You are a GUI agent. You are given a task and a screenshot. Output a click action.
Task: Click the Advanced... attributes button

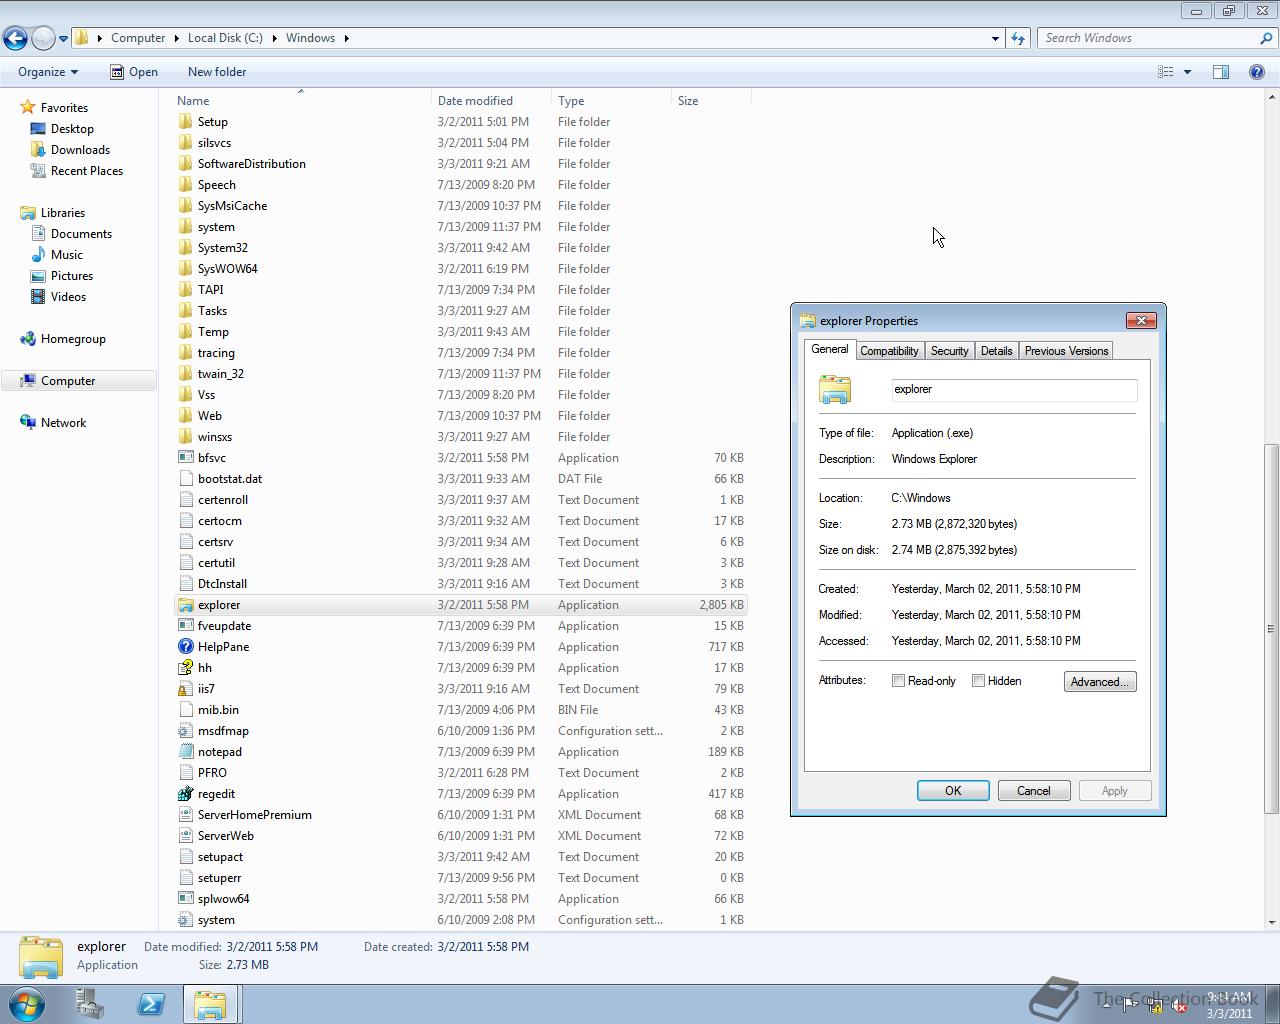pos(1100,682)
